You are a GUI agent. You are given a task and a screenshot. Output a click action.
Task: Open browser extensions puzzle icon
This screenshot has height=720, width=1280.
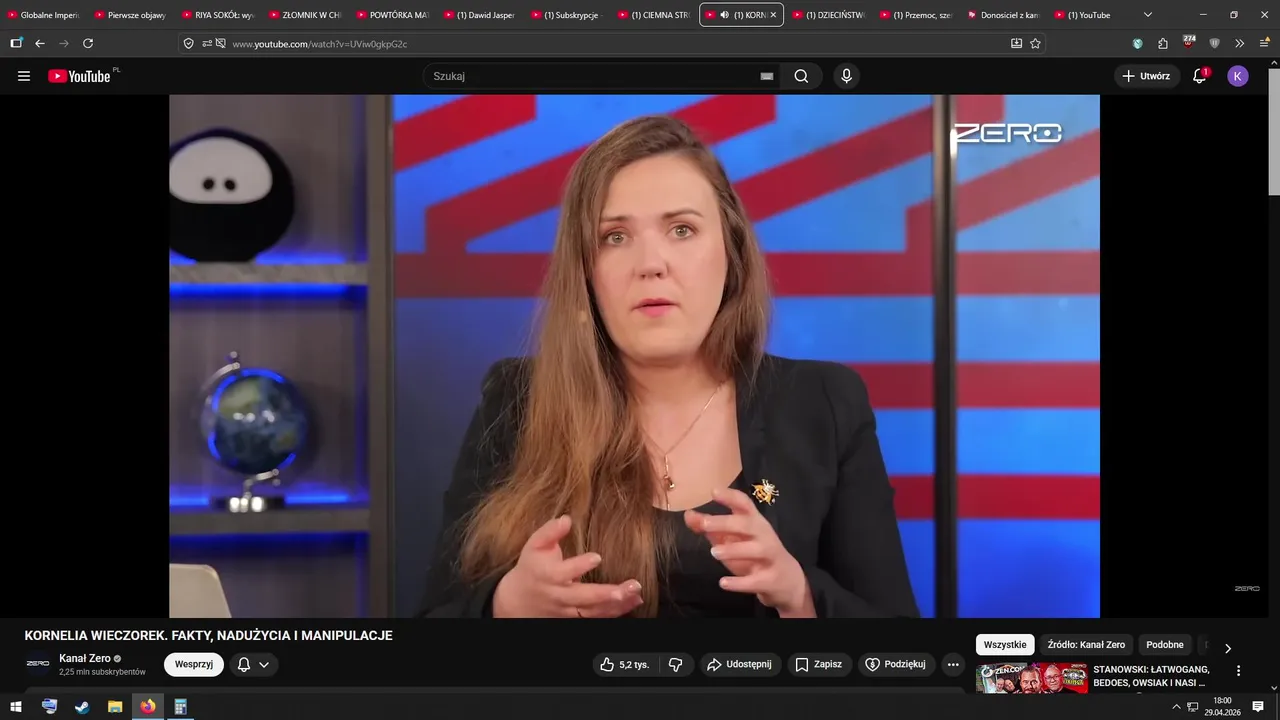point(1163,43)
